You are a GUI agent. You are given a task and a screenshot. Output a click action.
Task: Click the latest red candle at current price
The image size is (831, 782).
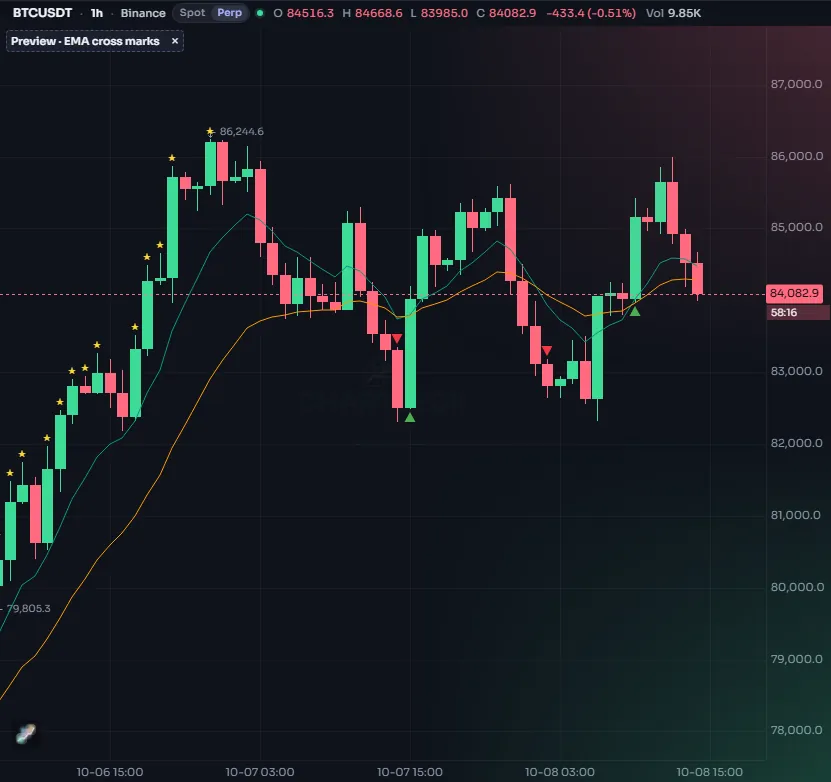tap(697, 279)
